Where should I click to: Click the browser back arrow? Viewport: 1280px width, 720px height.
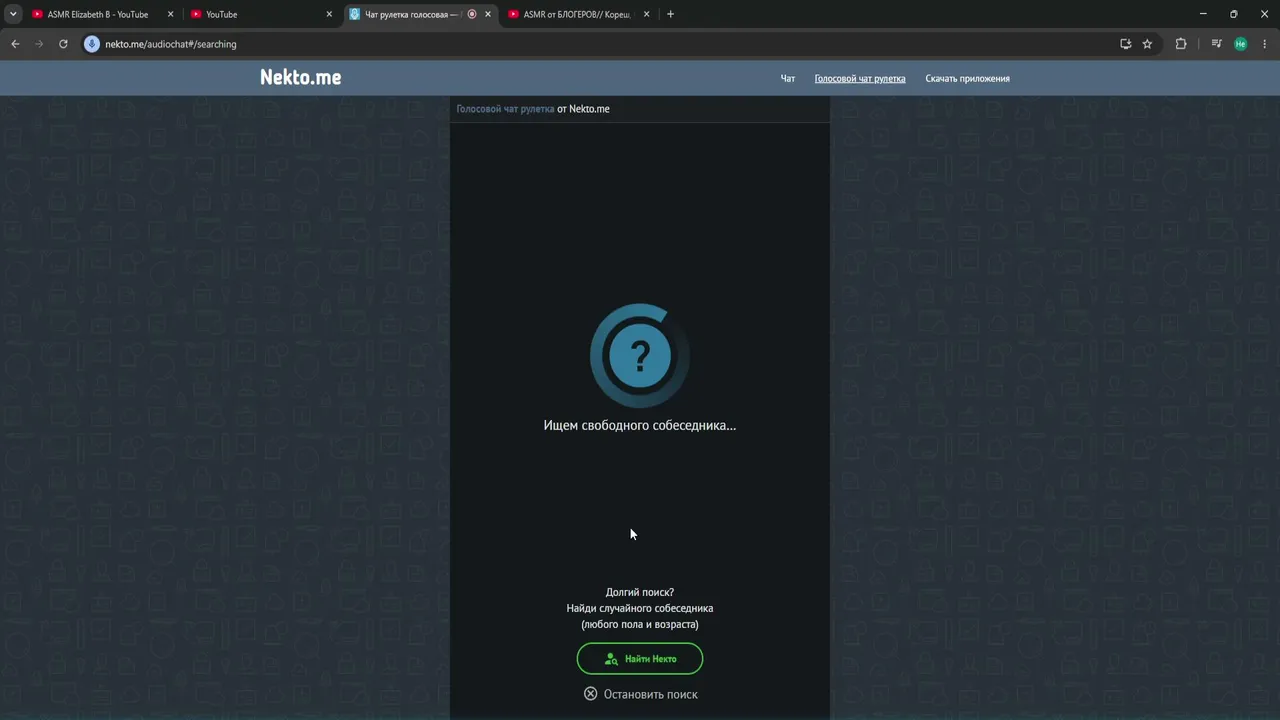[15, 44]
